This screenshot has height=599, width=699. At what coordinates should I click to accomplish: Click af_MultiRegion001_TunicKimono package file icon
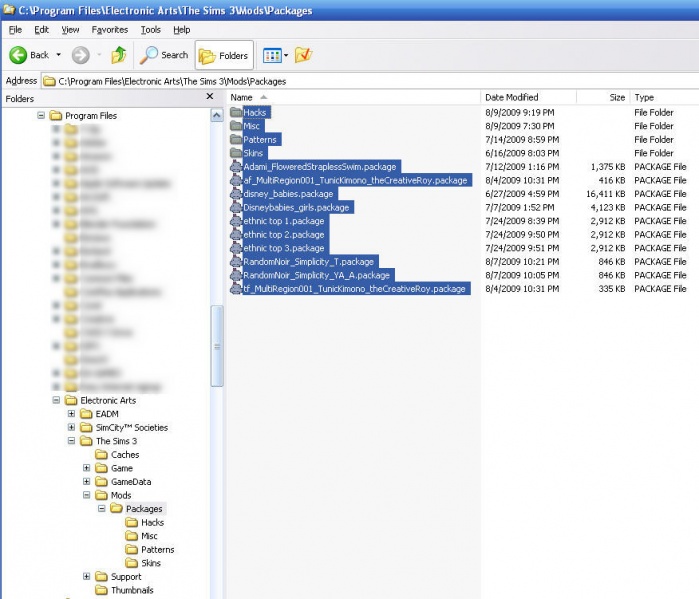pos(236,180)
